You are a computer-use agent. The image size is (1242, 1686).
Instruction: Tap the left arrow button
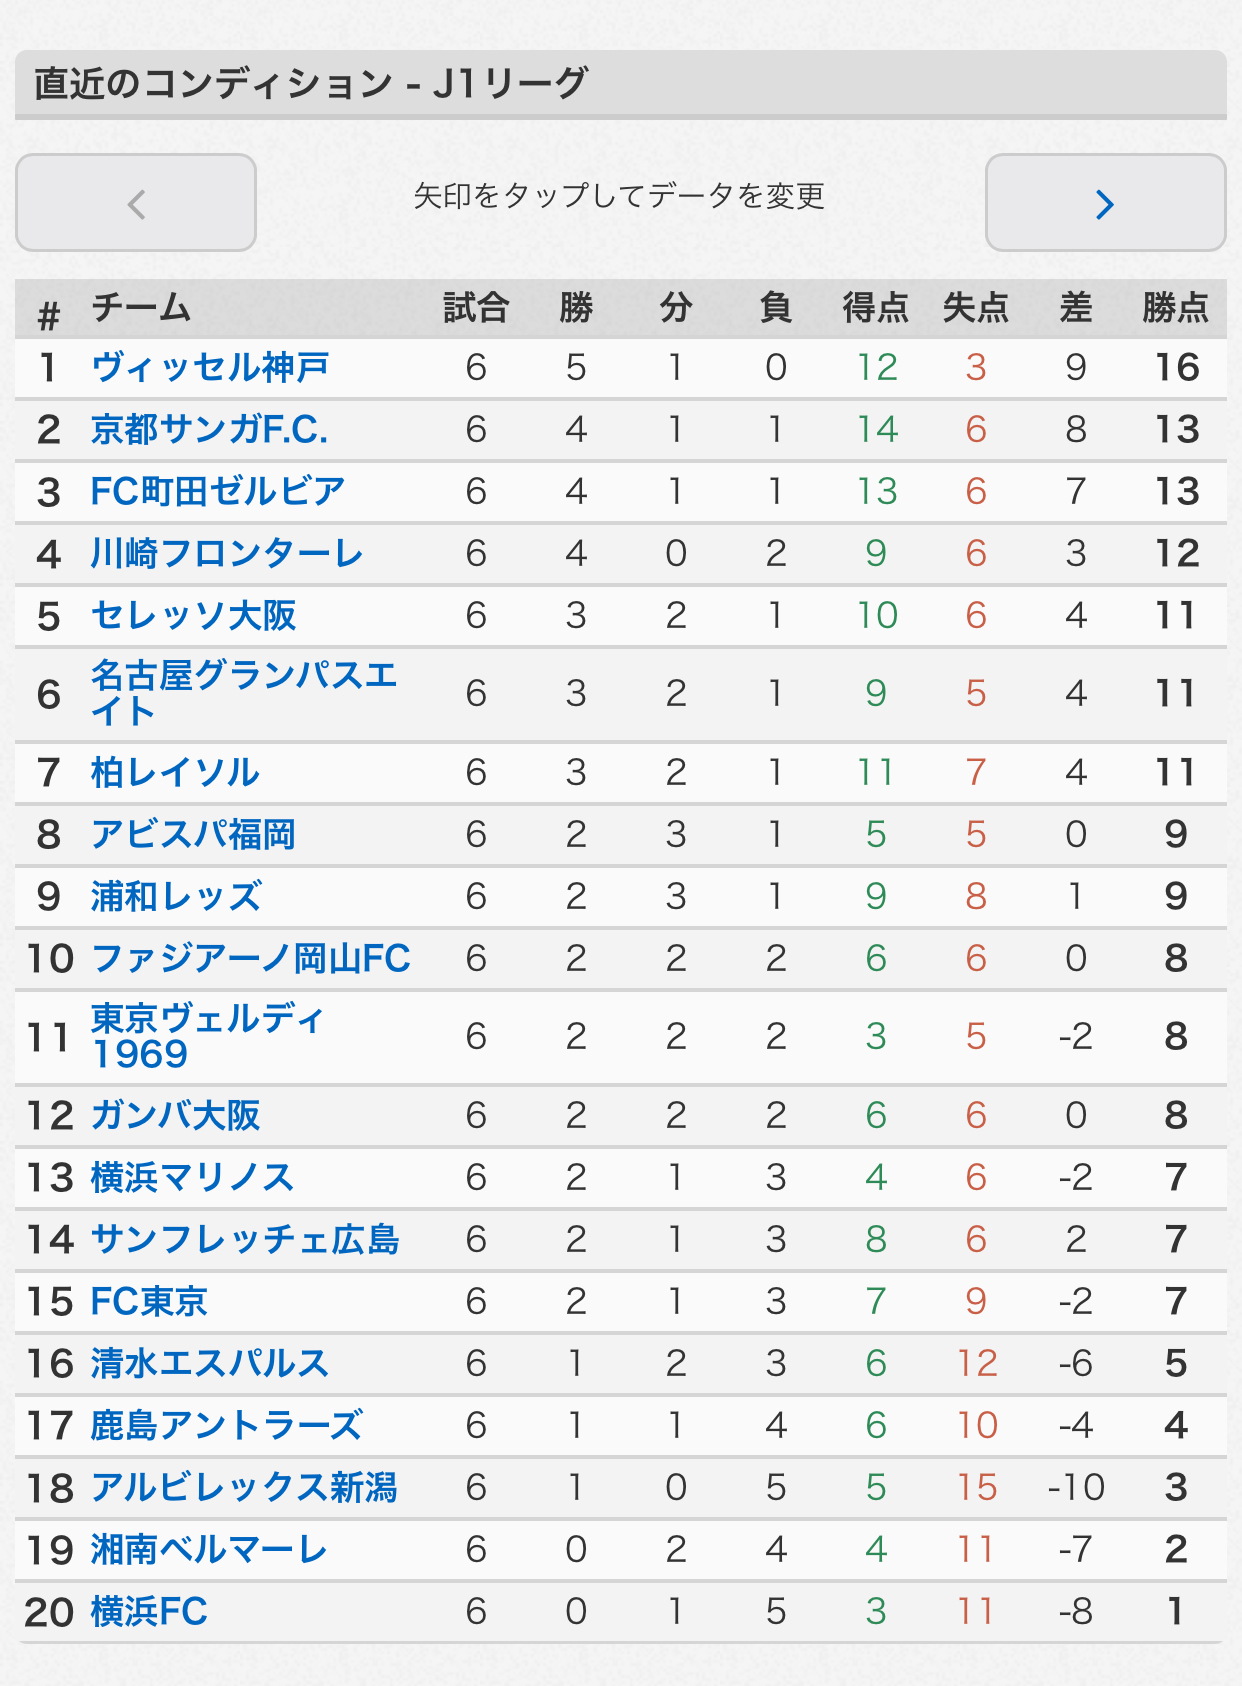tap(136, 203)
